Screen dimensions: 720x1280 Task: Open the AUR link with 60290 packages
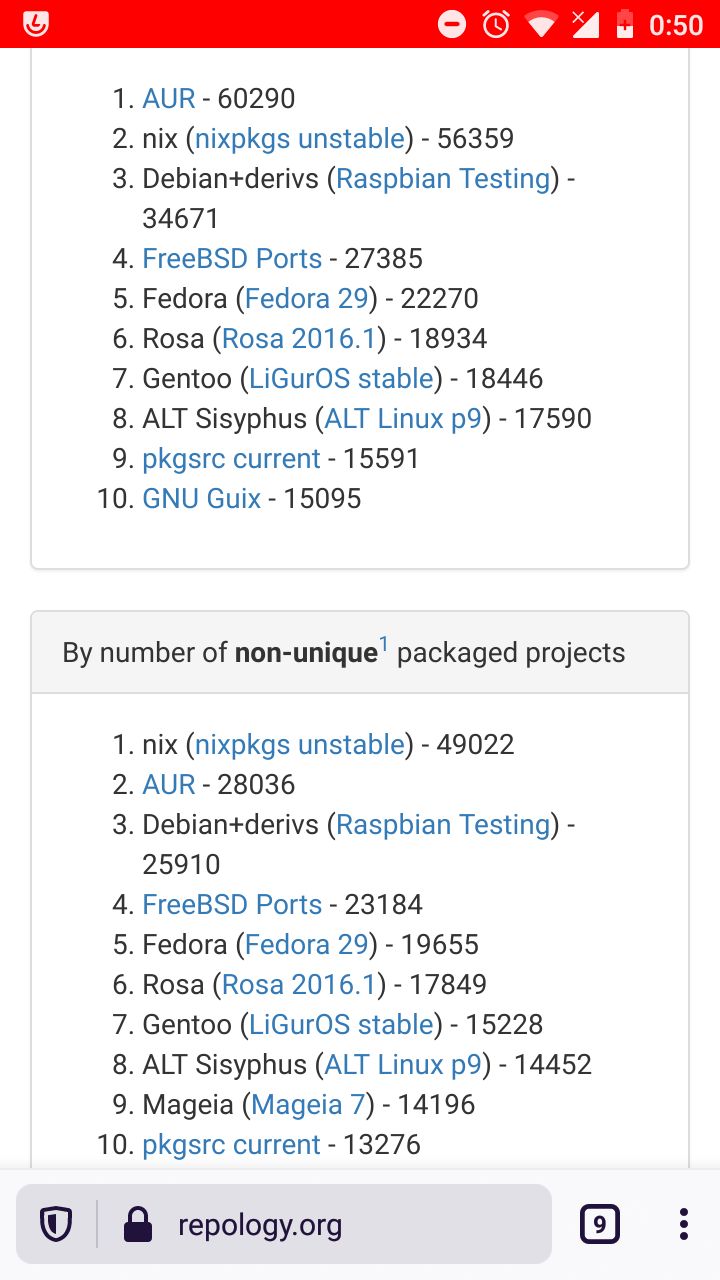point(169,98)
